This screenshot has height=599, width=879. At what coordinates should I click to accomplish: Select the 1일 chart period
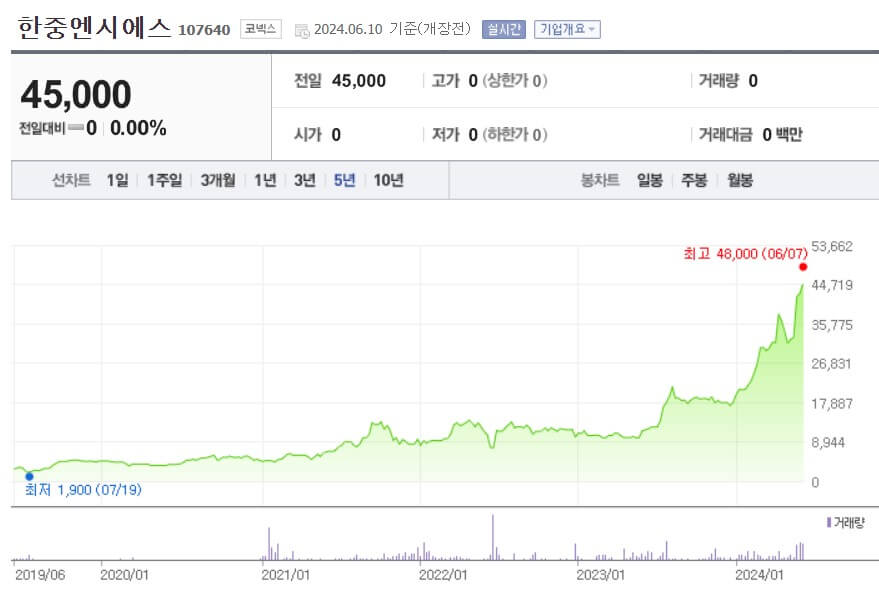(x=116, y=180)
